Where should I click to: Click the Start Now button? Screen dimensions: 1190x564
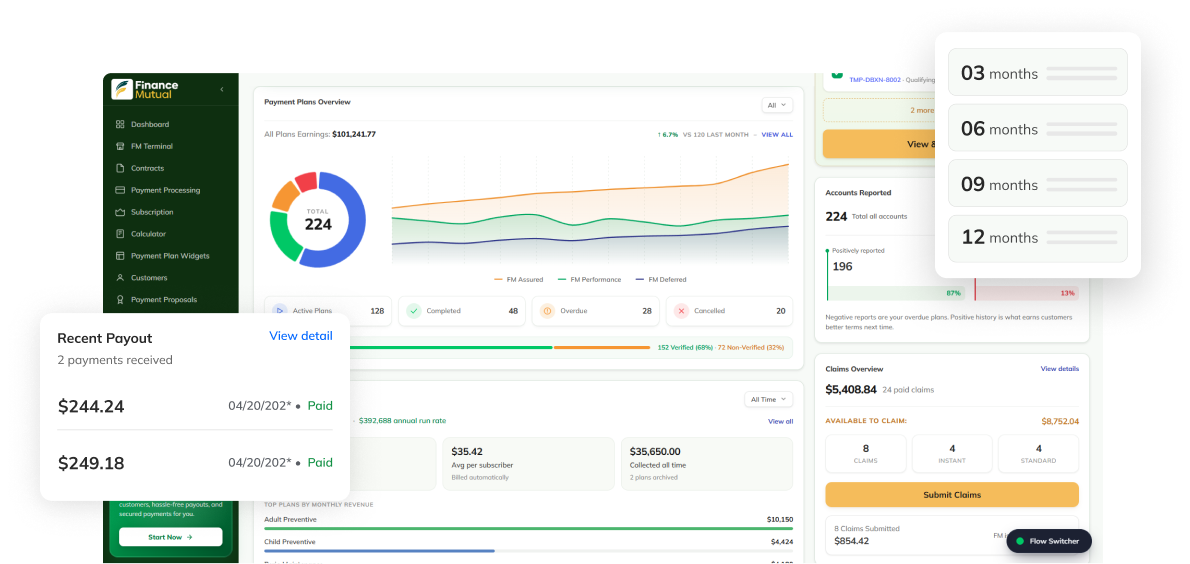click(x=171, y=537)
